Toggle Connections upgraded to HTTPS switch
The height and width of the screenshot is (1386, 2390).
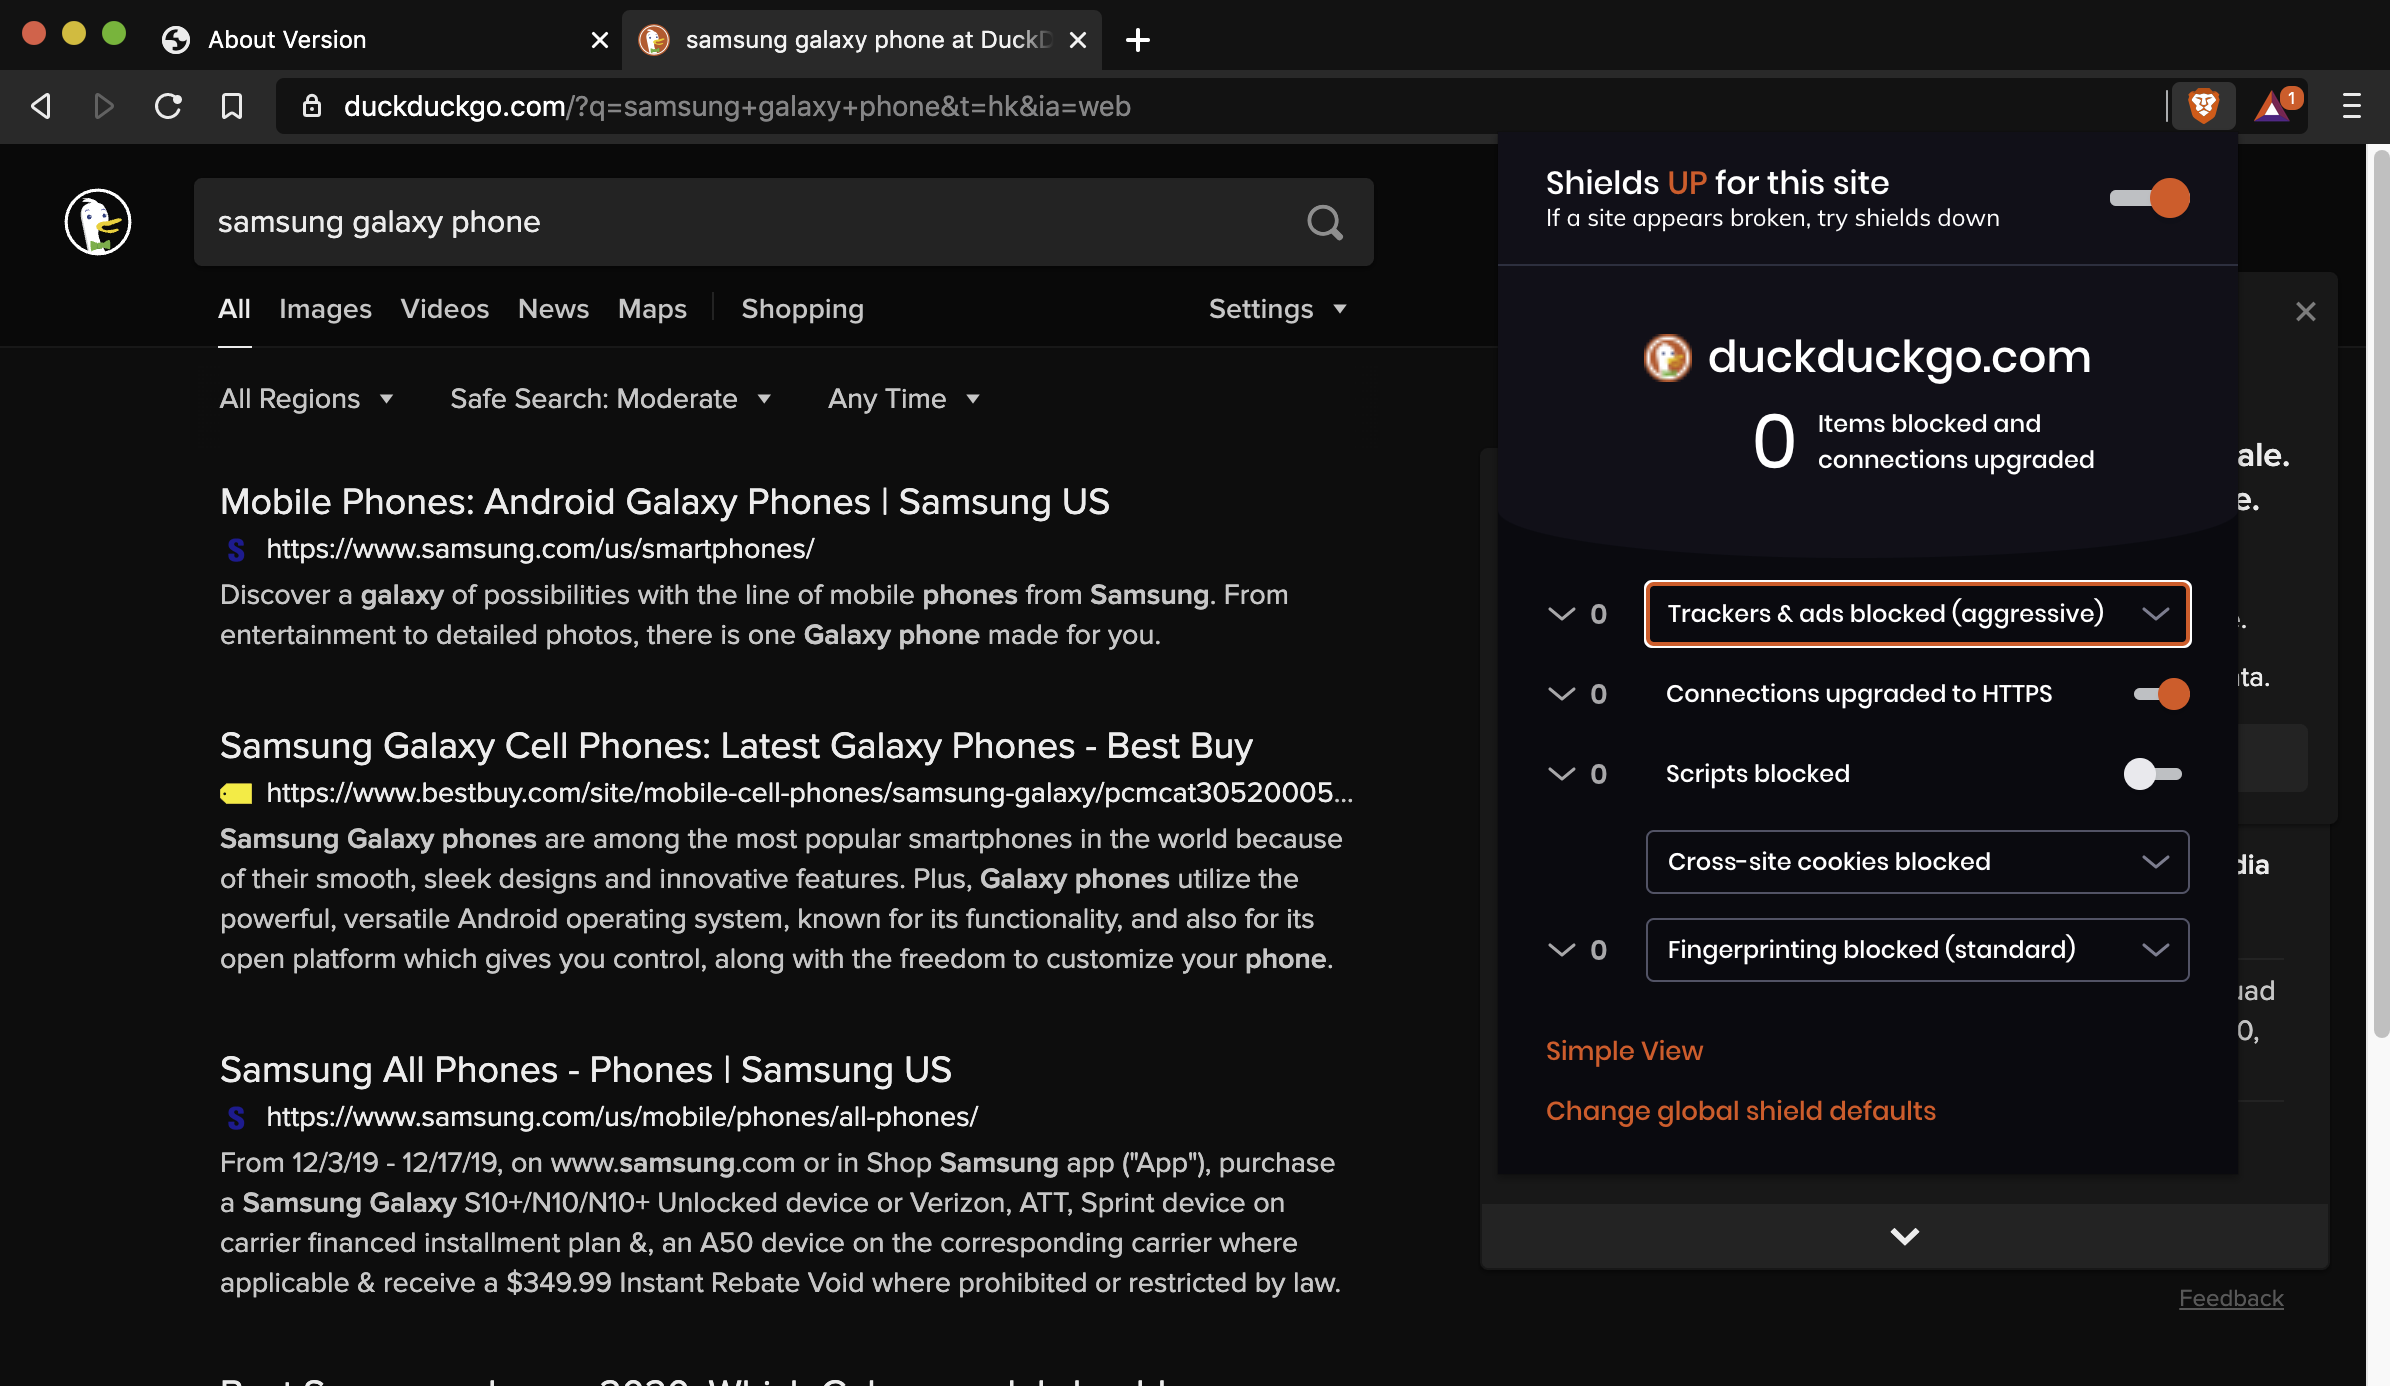click(2162, 694)
